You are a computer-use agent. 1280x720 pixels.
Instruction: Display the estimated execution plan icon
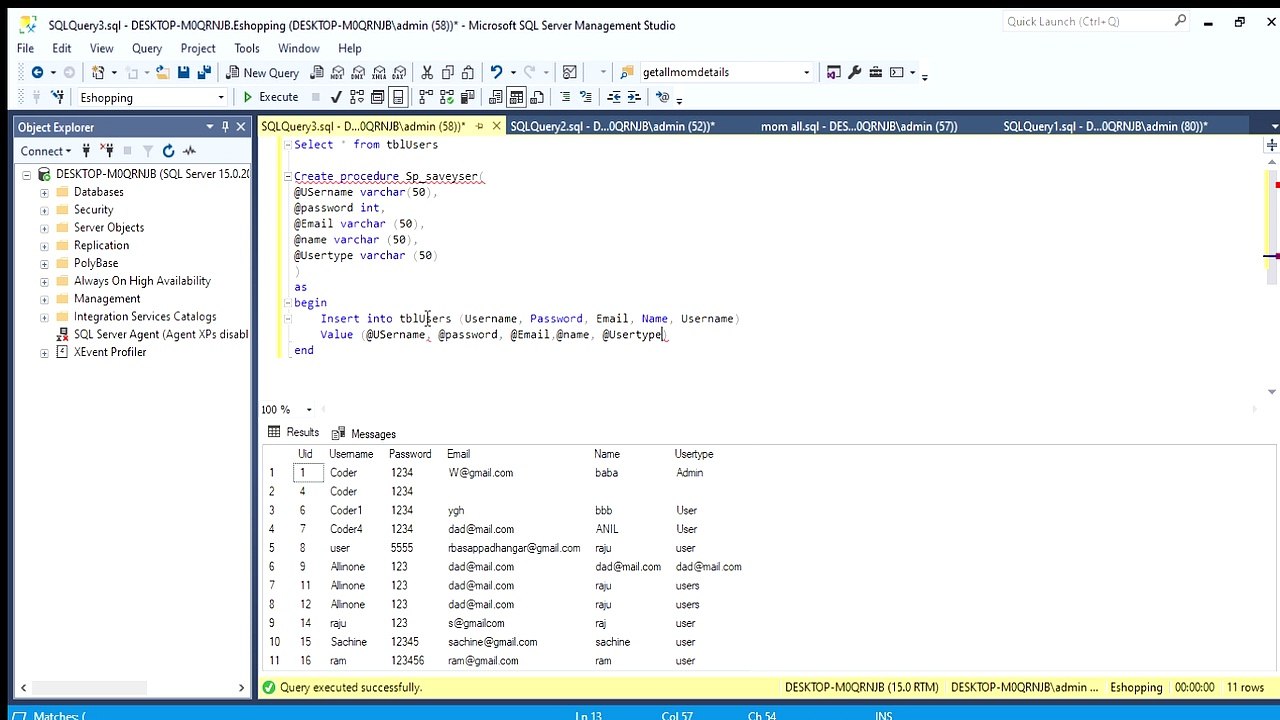click(357, 97)
